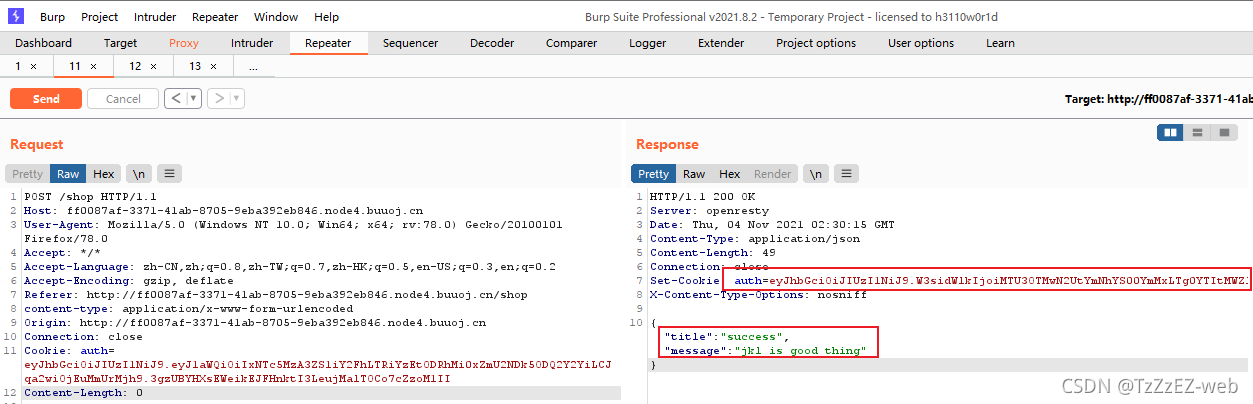Click the POST /shop HTTP/1.1 request line

[90, 197]
